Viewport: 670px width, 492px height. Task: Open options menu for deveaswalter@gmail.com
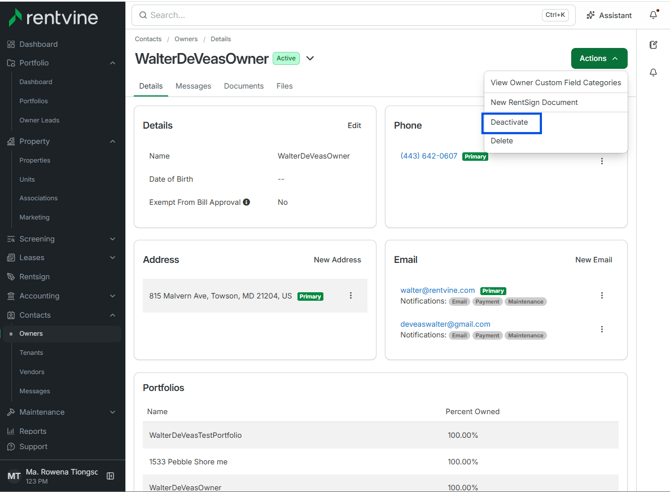pyautogui.click(x=602, y=329)
